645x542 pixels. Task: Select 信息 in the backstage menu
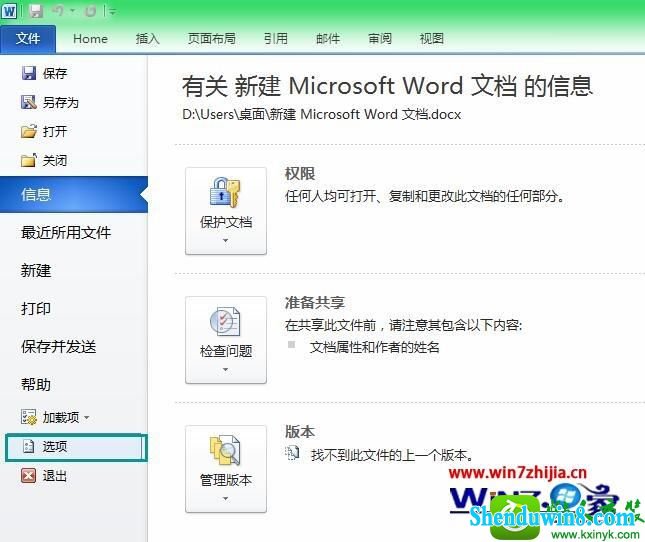click(74, 195)
